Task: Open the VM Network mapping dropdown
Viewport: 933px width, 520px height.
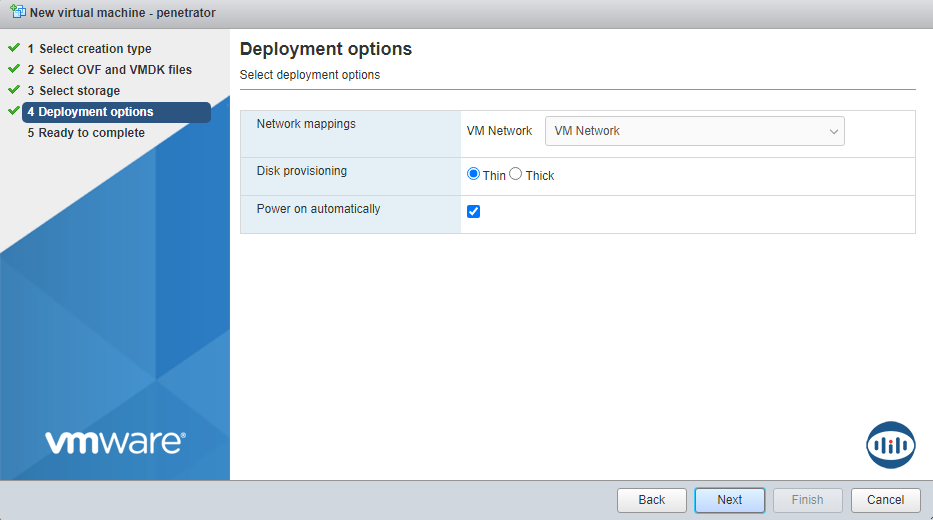Action: tap(694, 131)
